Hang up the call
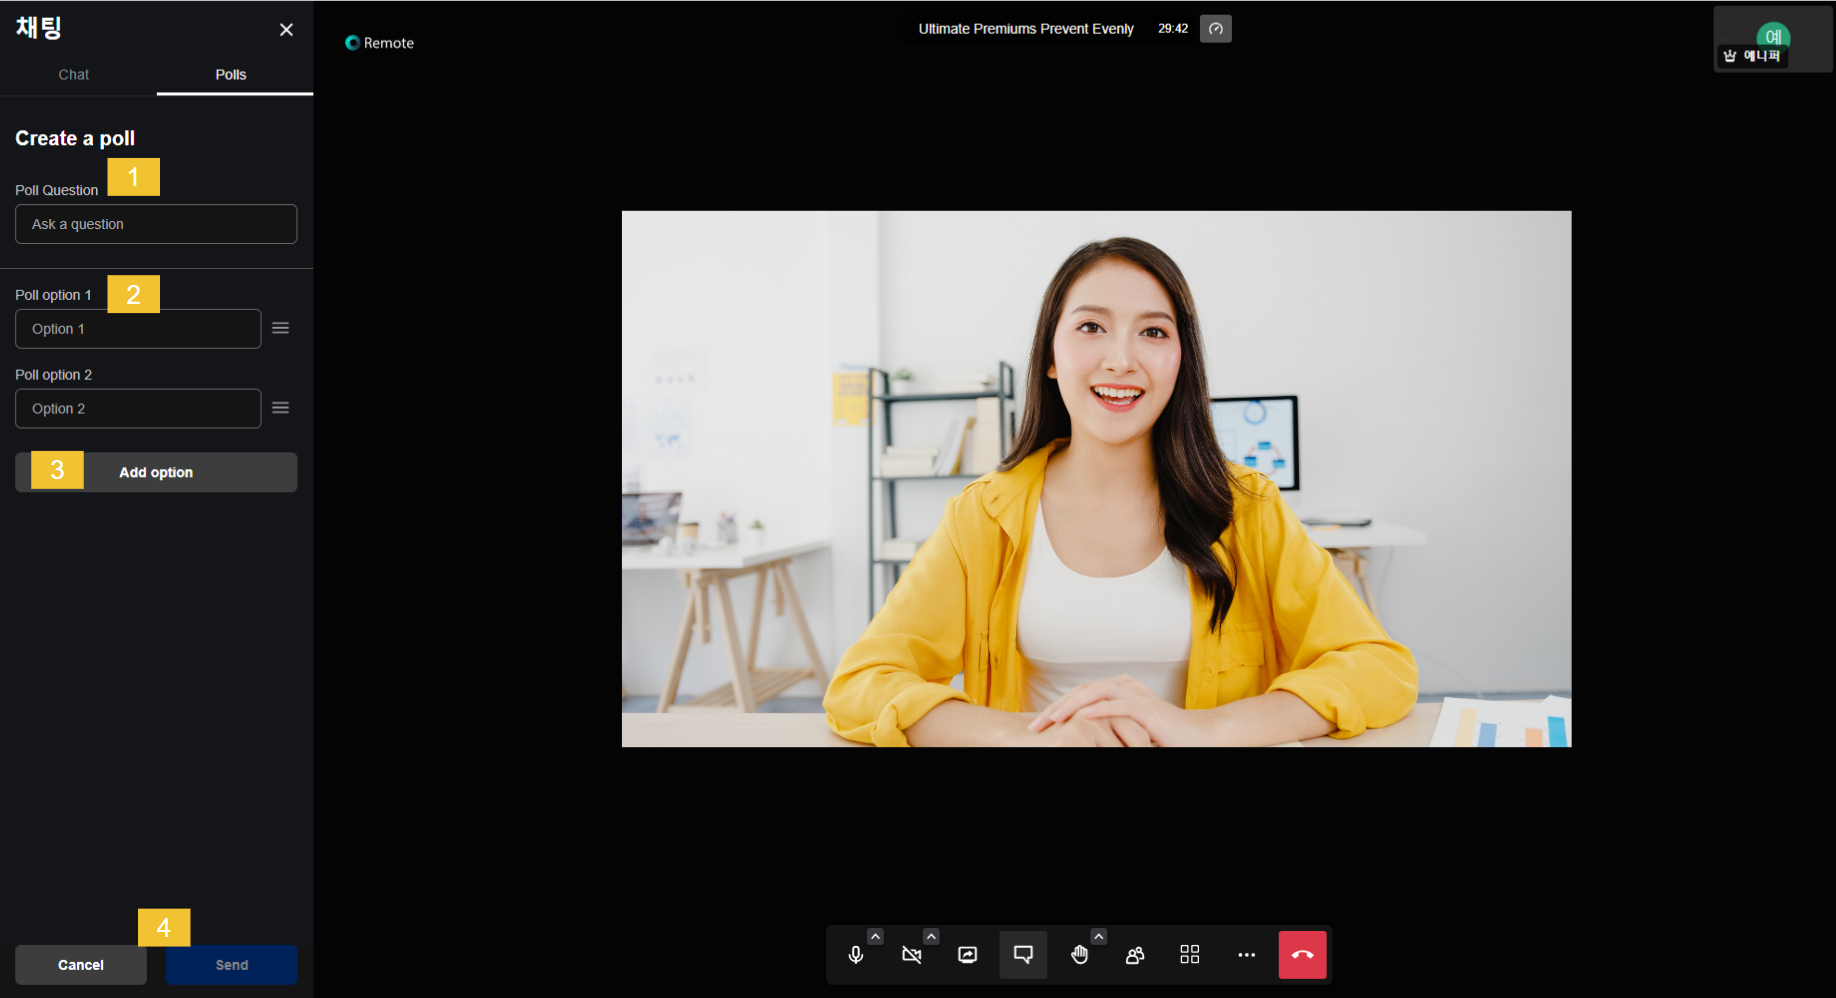The height and width of the screenshot is (998, 1836). (1302, 955)
